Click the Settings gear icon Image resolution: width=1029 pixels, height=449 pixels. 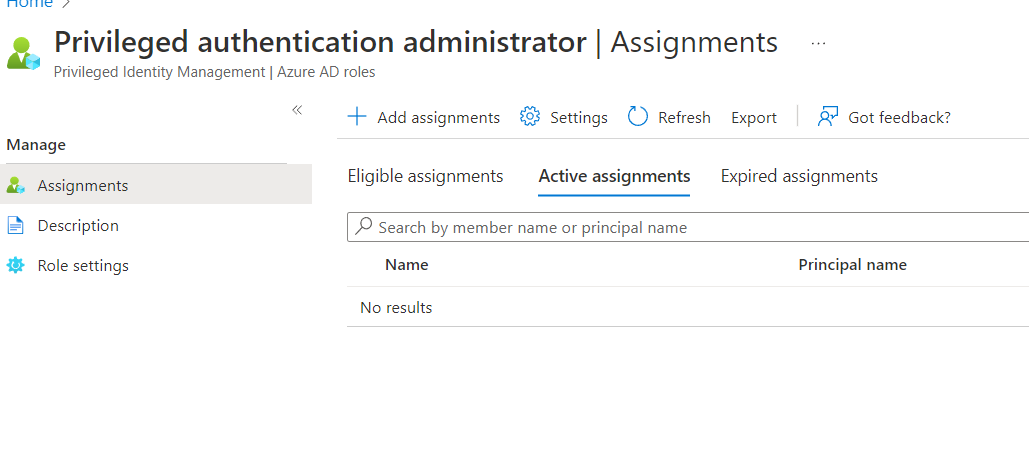[530, 117]
